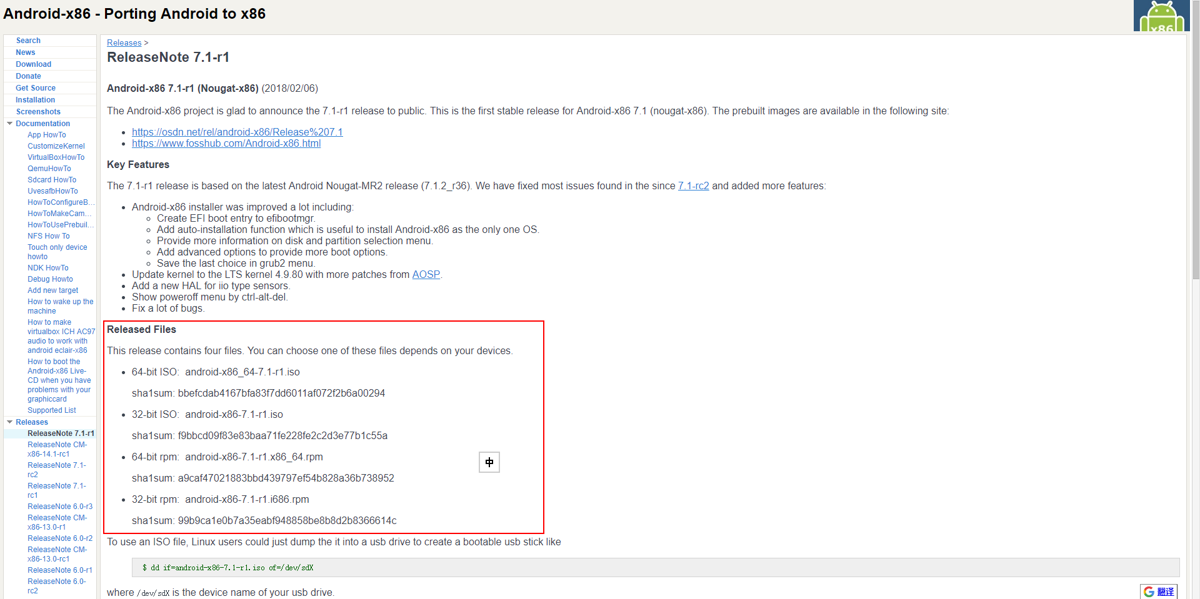1200x599 pixels.
Task: Click the sha1sum starting with bbefcdab
Action: coord(281,393)
